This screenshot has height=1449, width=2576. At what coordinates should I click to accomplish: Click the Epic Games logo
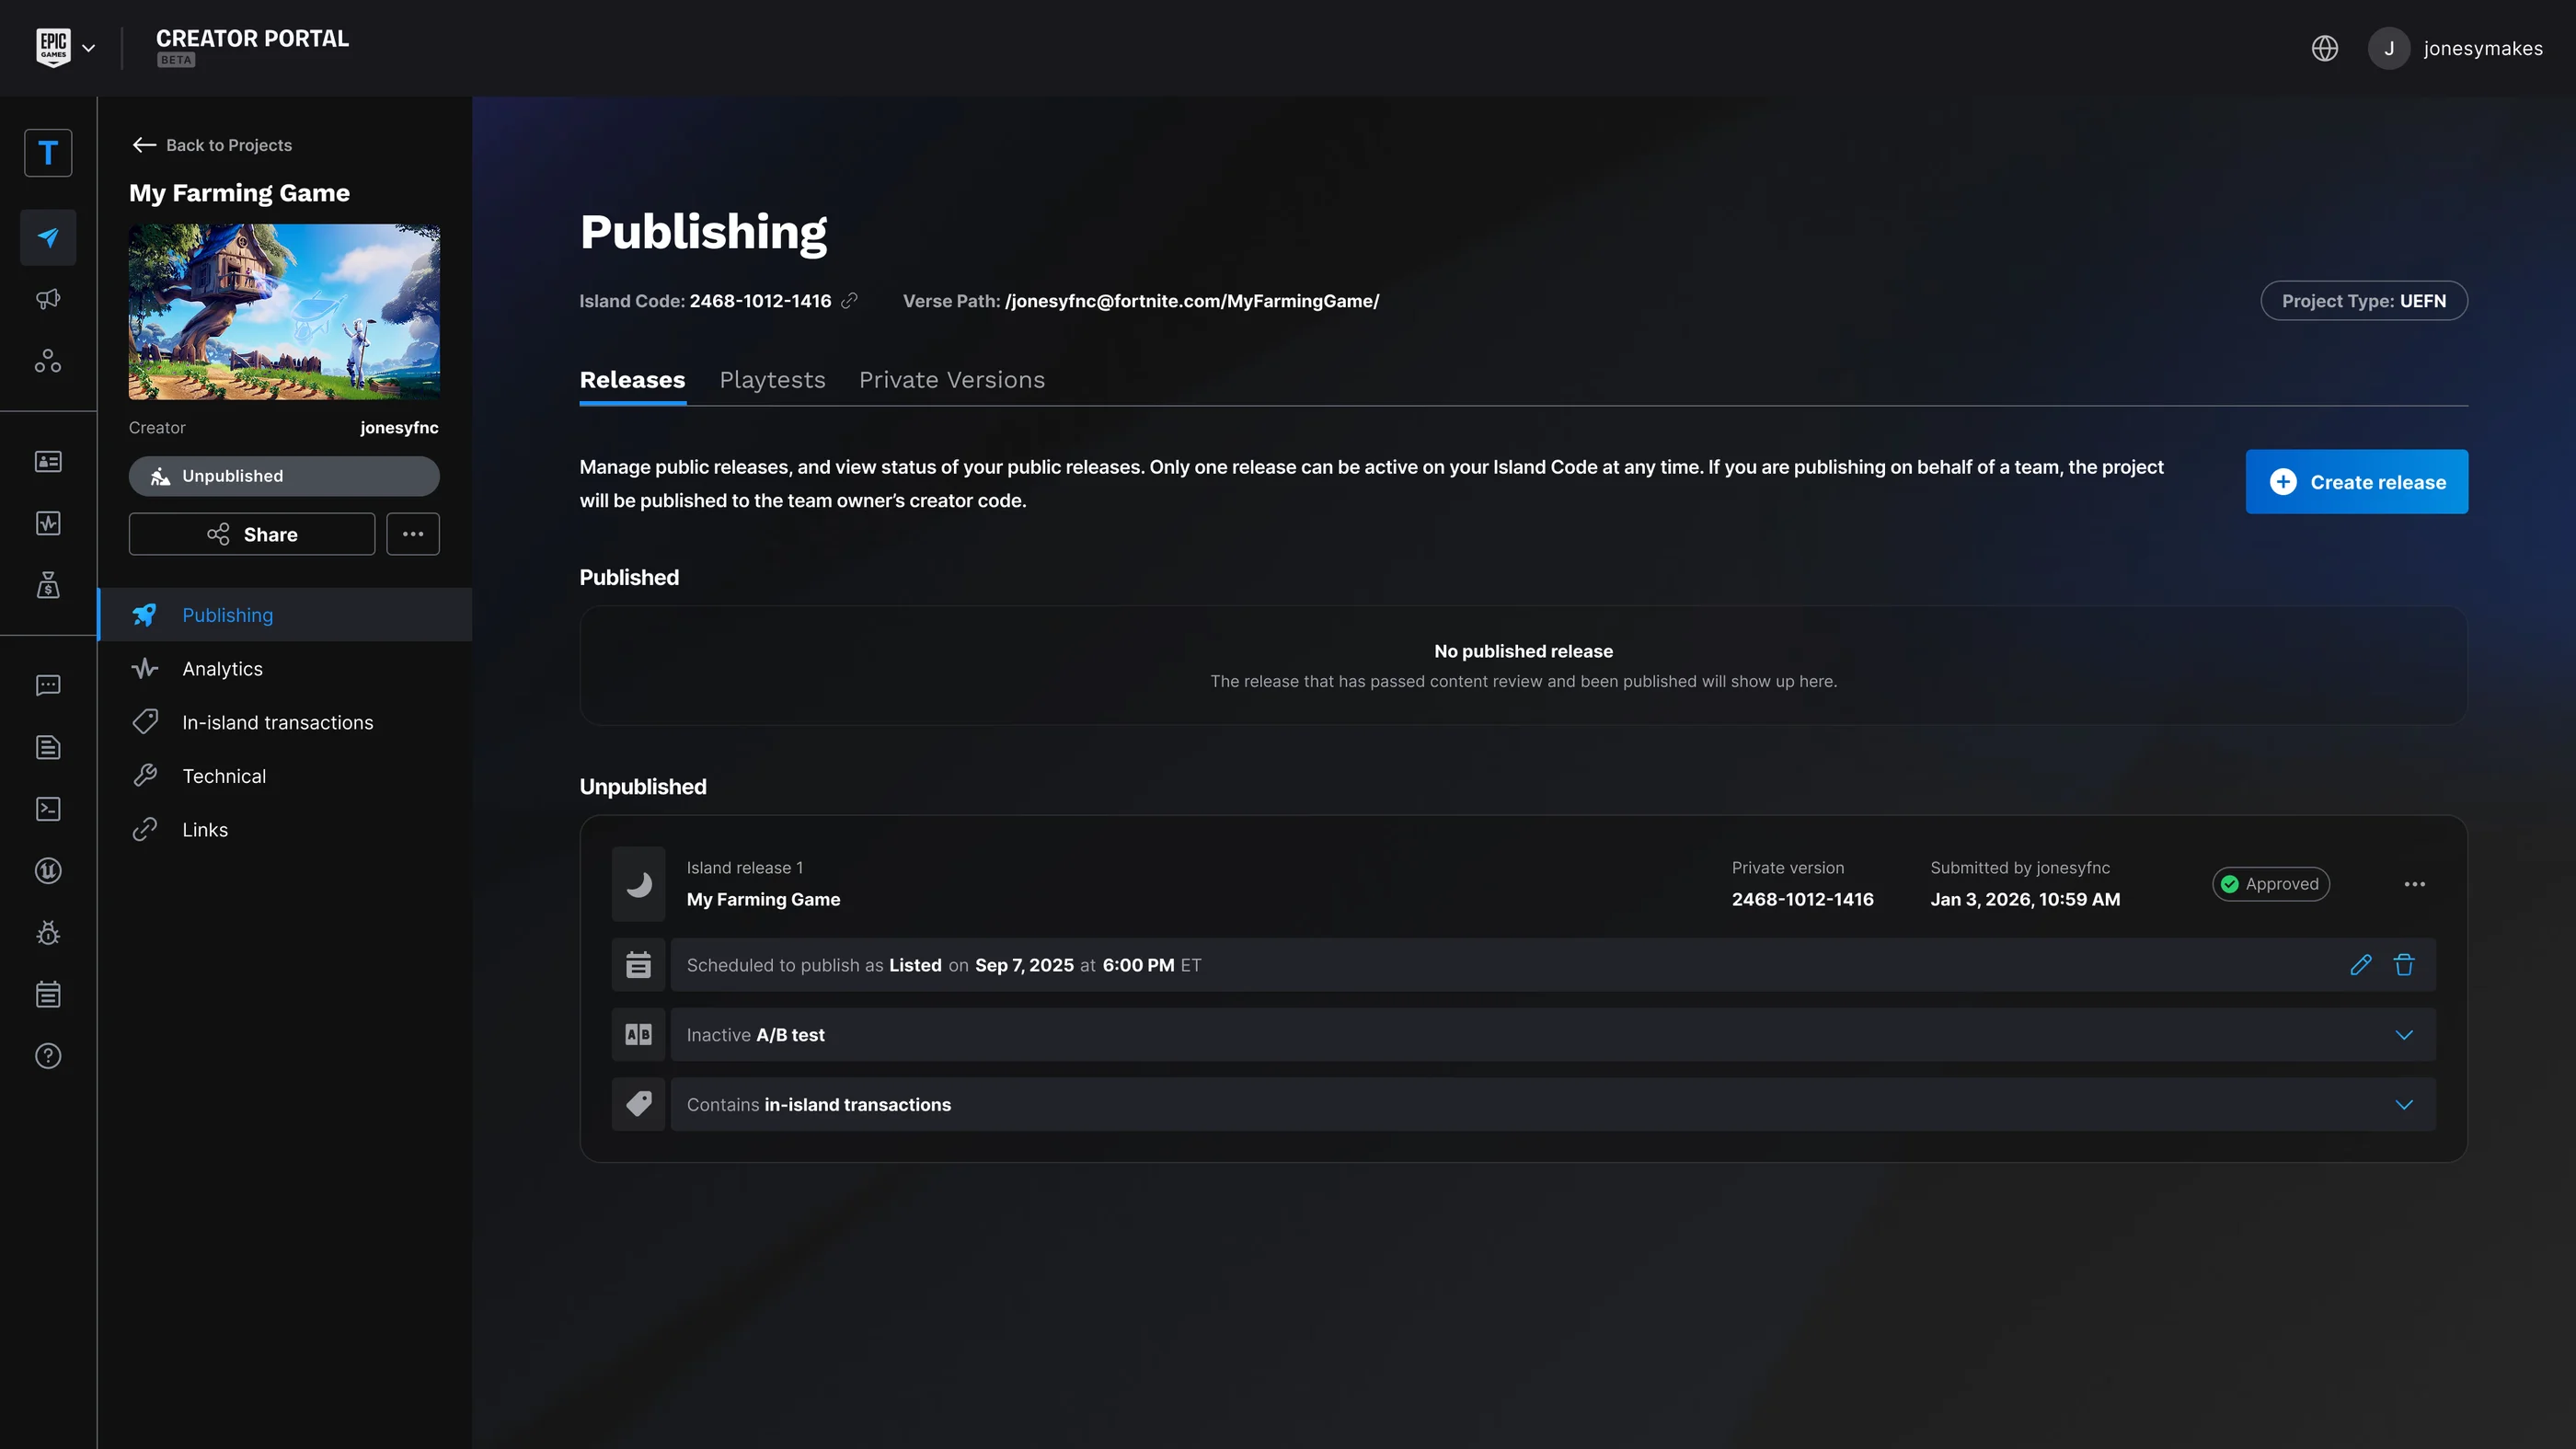coord(53,47)
